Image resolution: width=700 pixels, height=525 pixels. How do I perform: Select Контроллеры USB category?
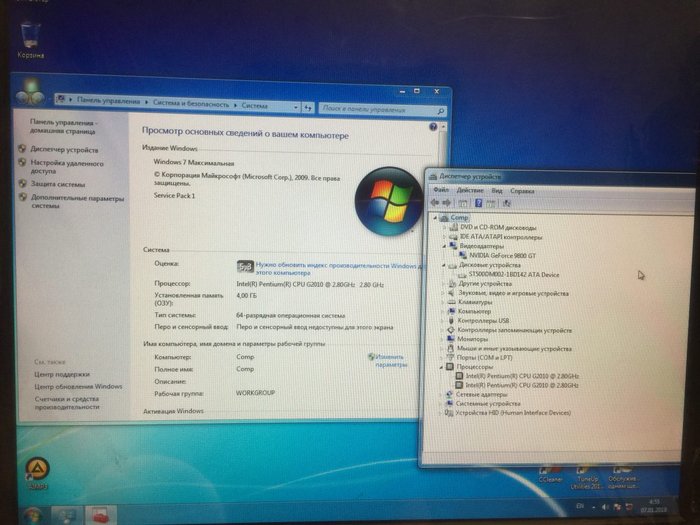(483, 321)
